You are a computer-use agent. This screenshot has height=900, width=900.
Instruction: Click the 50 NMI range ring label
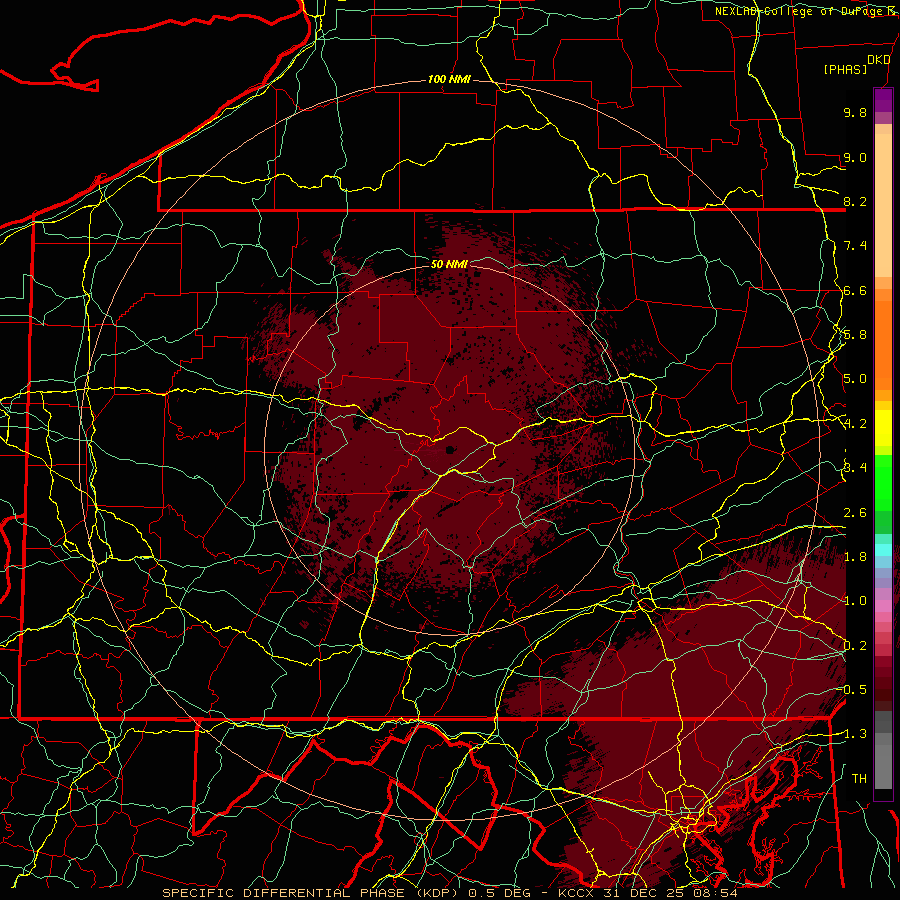click(449, 265)
